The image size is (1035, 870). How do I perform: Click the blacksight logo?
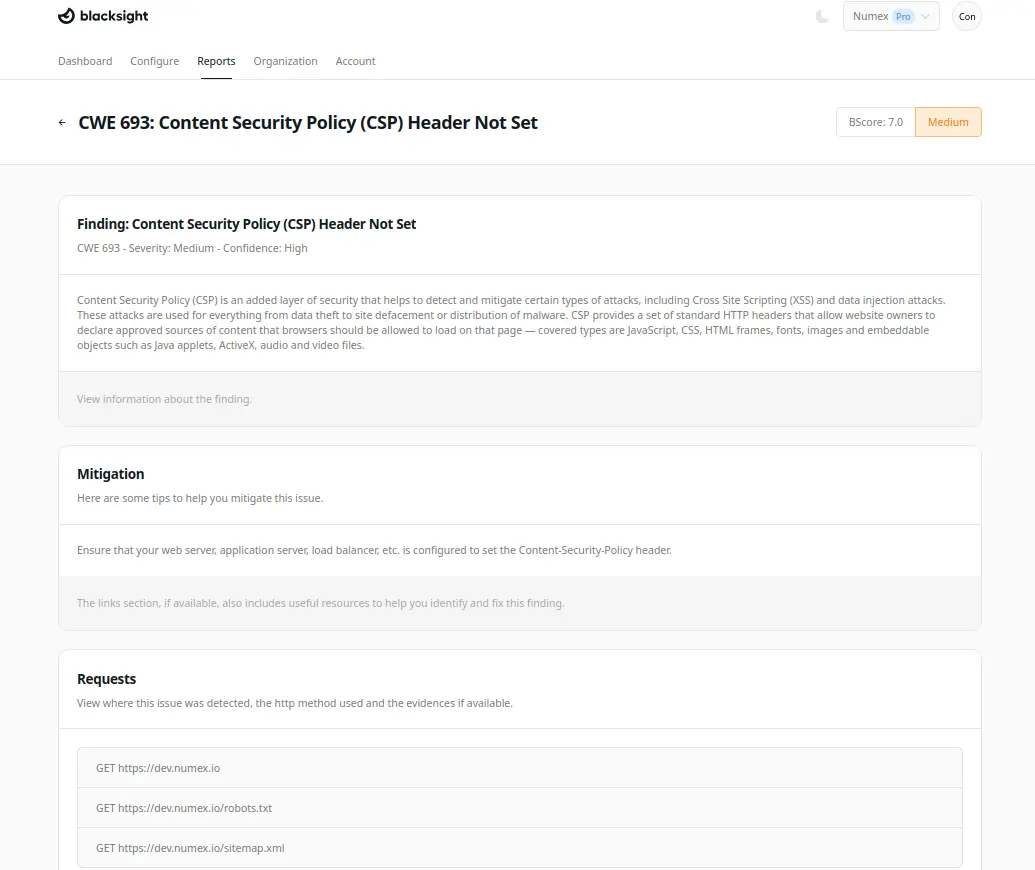(103, 16)
